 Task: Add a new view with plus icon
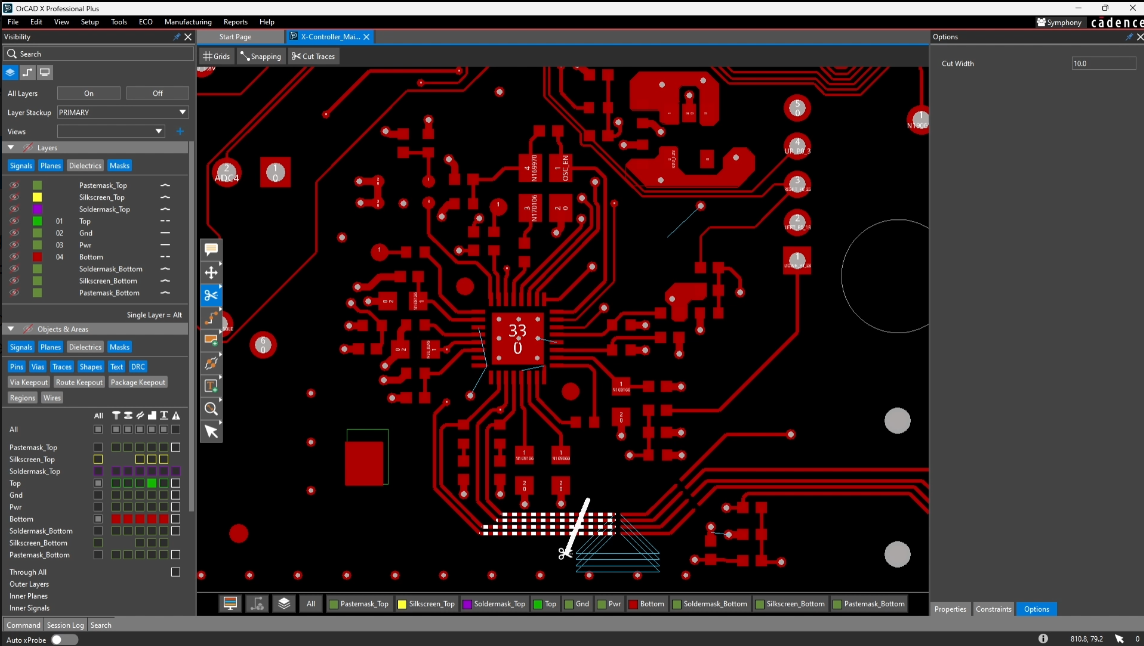180,131
